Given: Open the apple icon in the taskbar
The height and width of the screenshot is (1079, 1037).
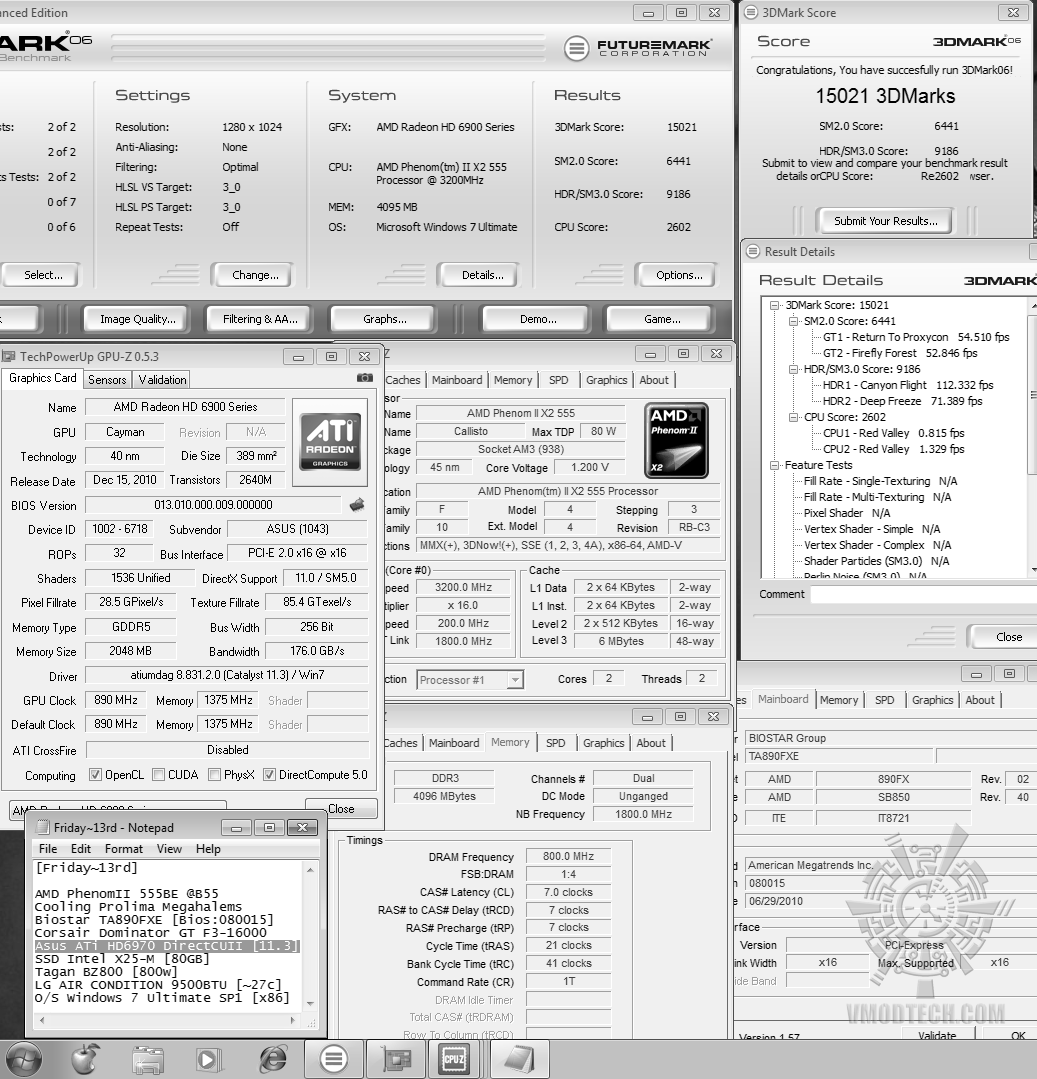Looking at the screenshot, I should (85, 1059).
